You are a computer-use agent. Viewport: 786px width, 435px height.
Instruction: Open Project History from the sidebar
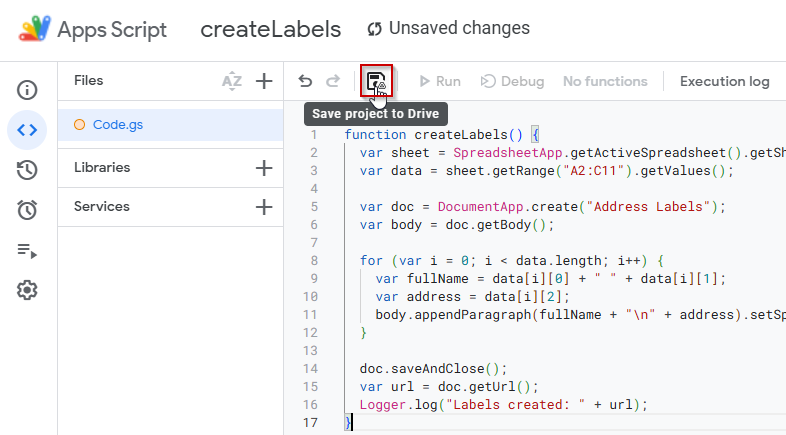pyautogui.click(x=27, y=170)
